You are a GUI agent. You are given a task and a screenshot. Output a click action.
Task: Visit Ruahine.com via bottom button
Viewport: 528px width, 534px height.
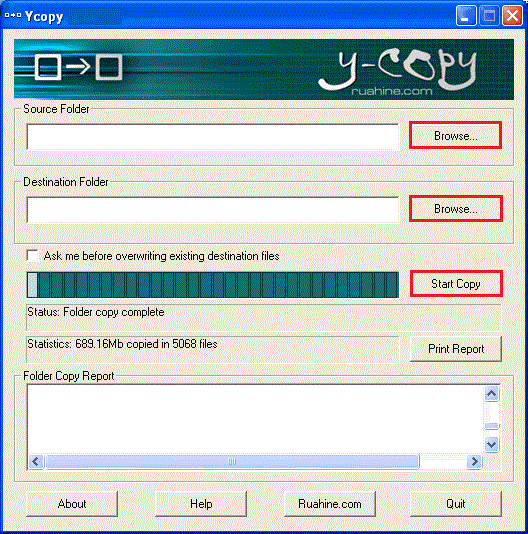pos(330,504)
